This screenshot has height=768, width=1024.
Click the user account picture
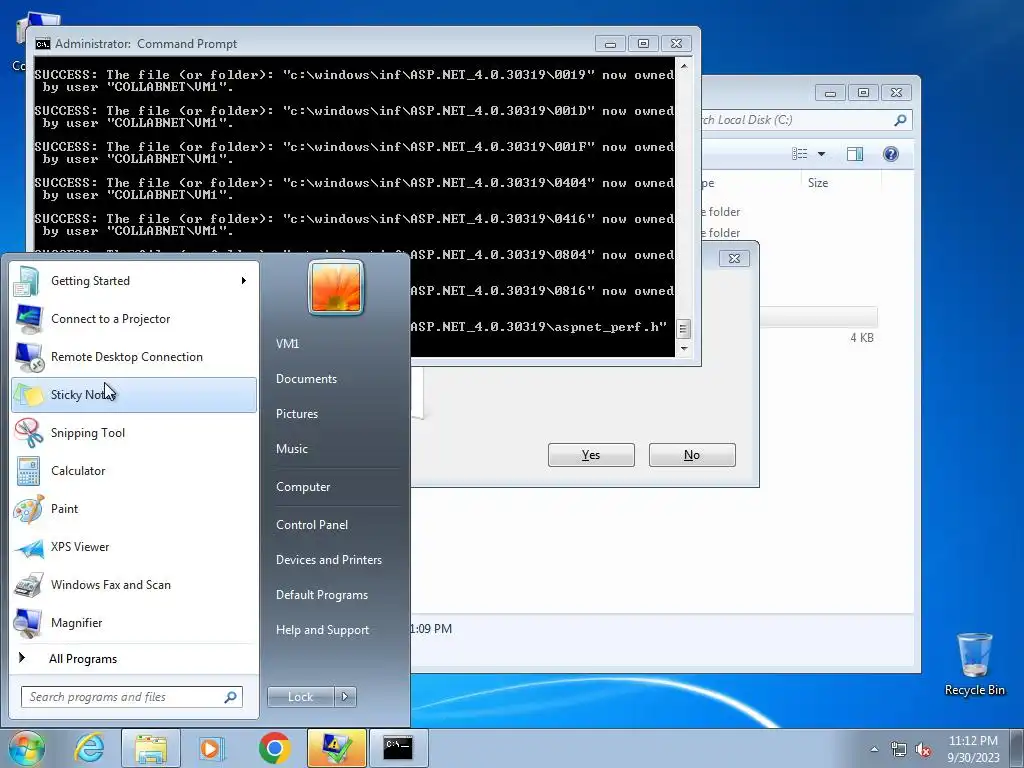(x=336, y=287)
